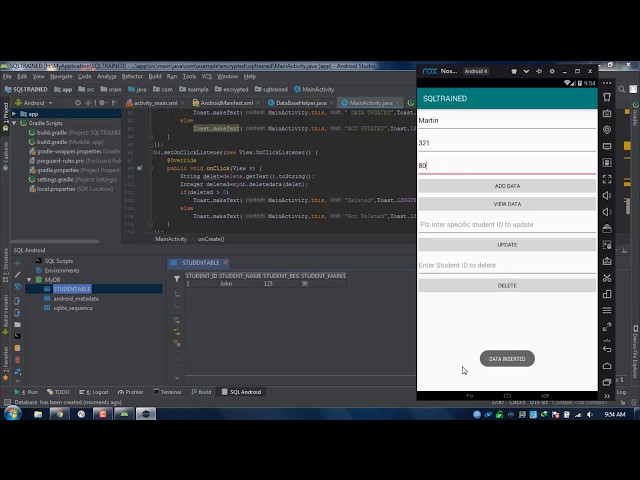Viewport: 640px width, 480px height.
Task: Click the Nox scissors screenshot icon
Action: tap(607, 278)
